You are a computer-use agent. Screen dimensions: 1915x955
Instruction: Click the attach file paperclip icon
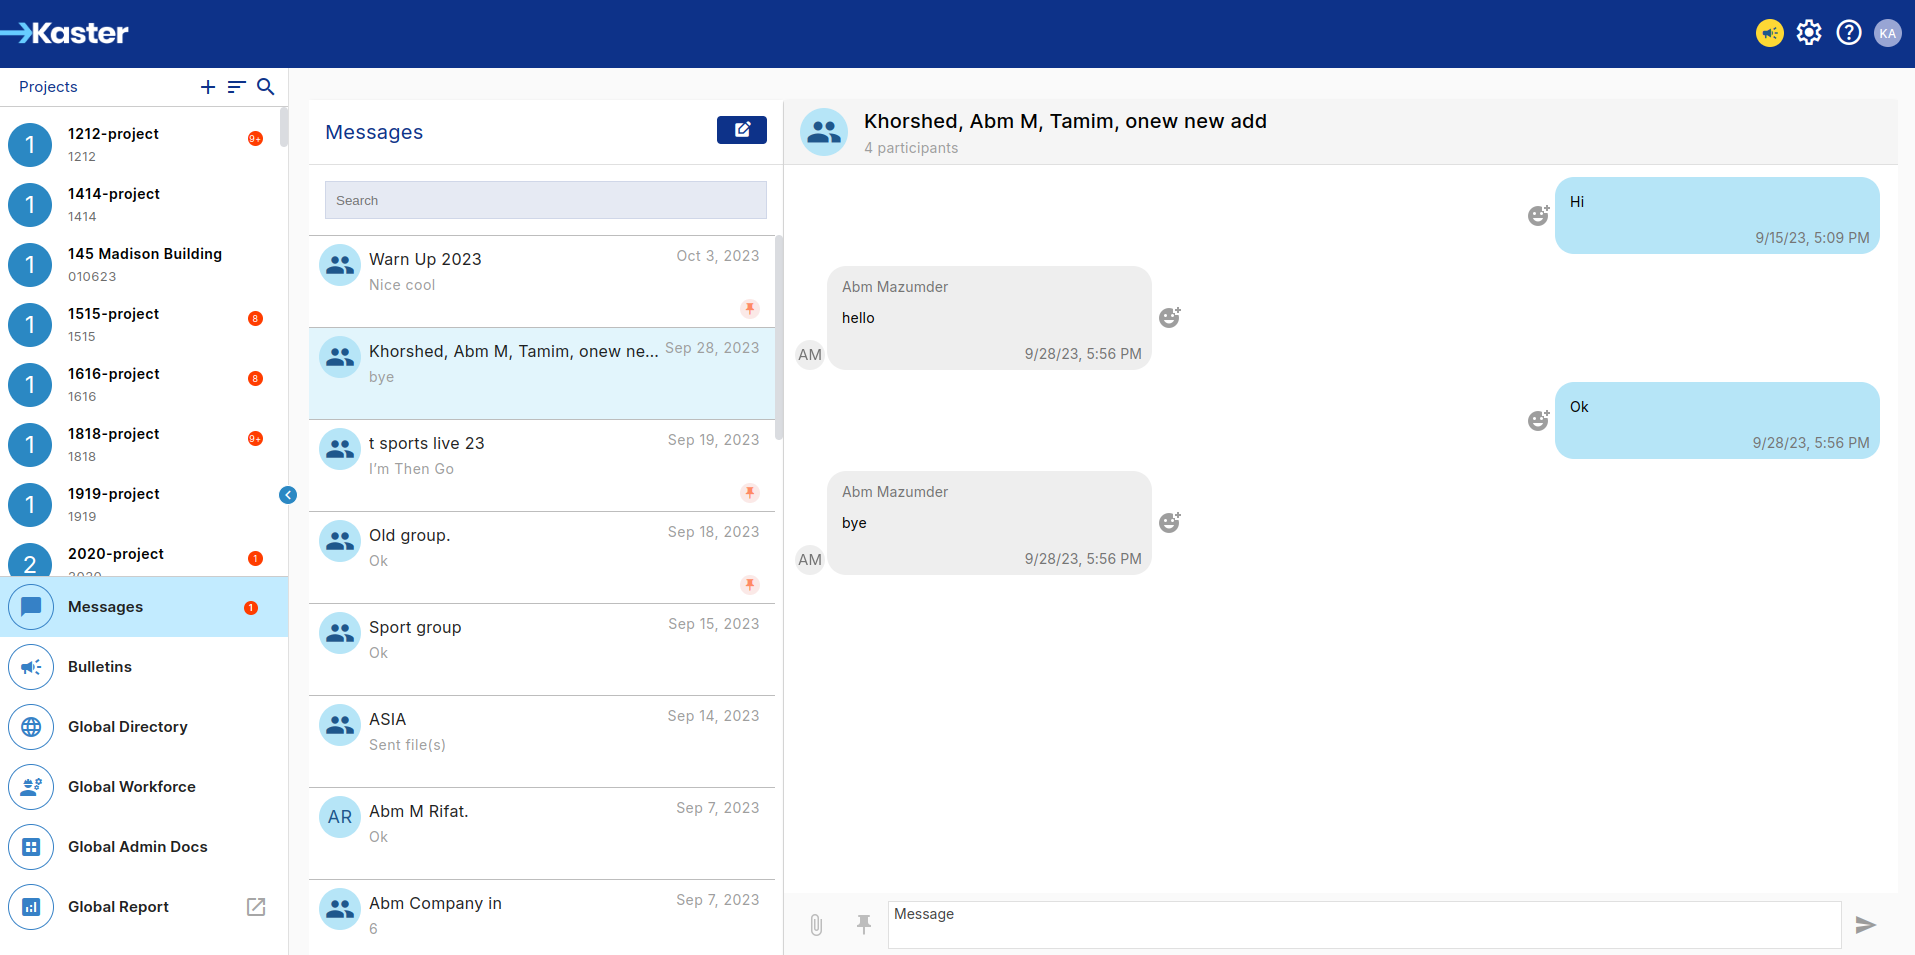816,925
